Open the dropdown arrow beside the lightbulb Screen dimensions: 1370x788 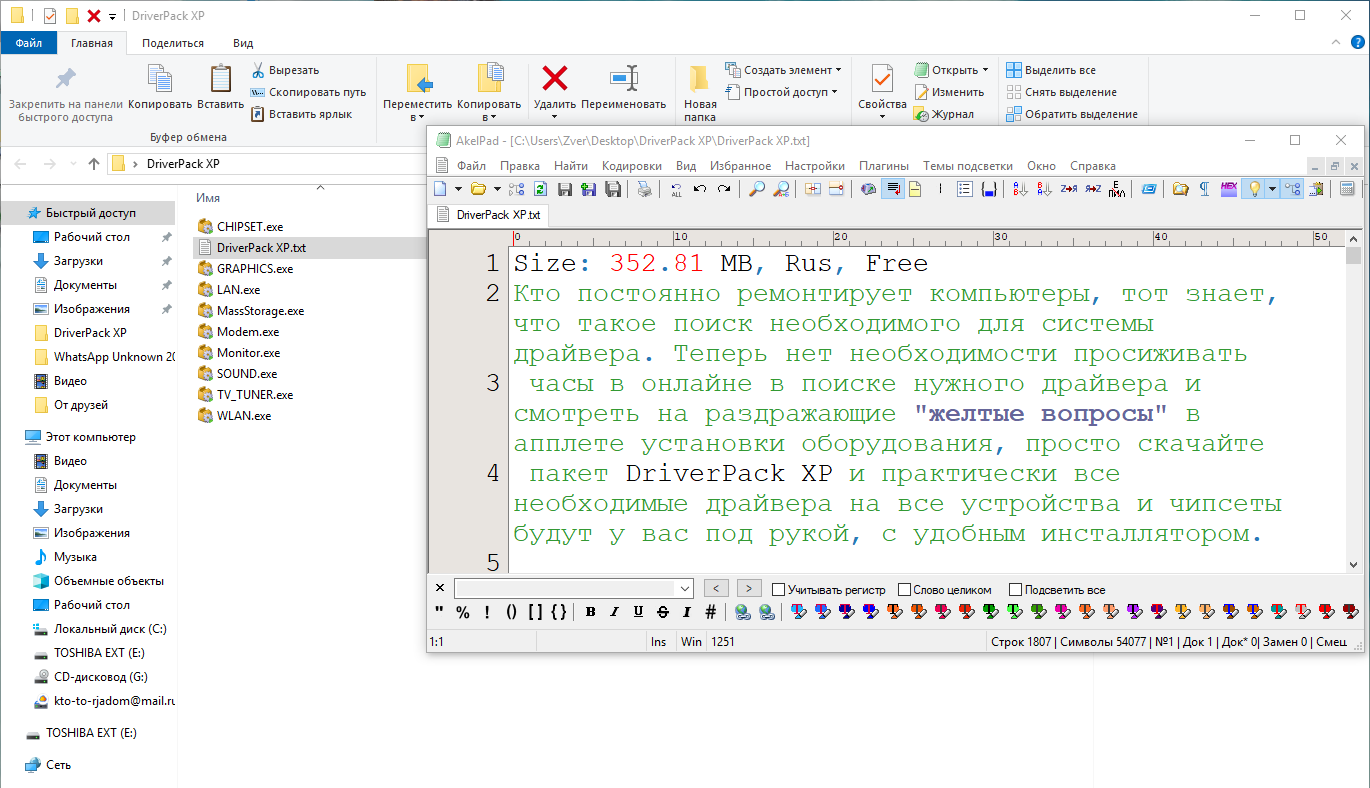click(1272, 188)
